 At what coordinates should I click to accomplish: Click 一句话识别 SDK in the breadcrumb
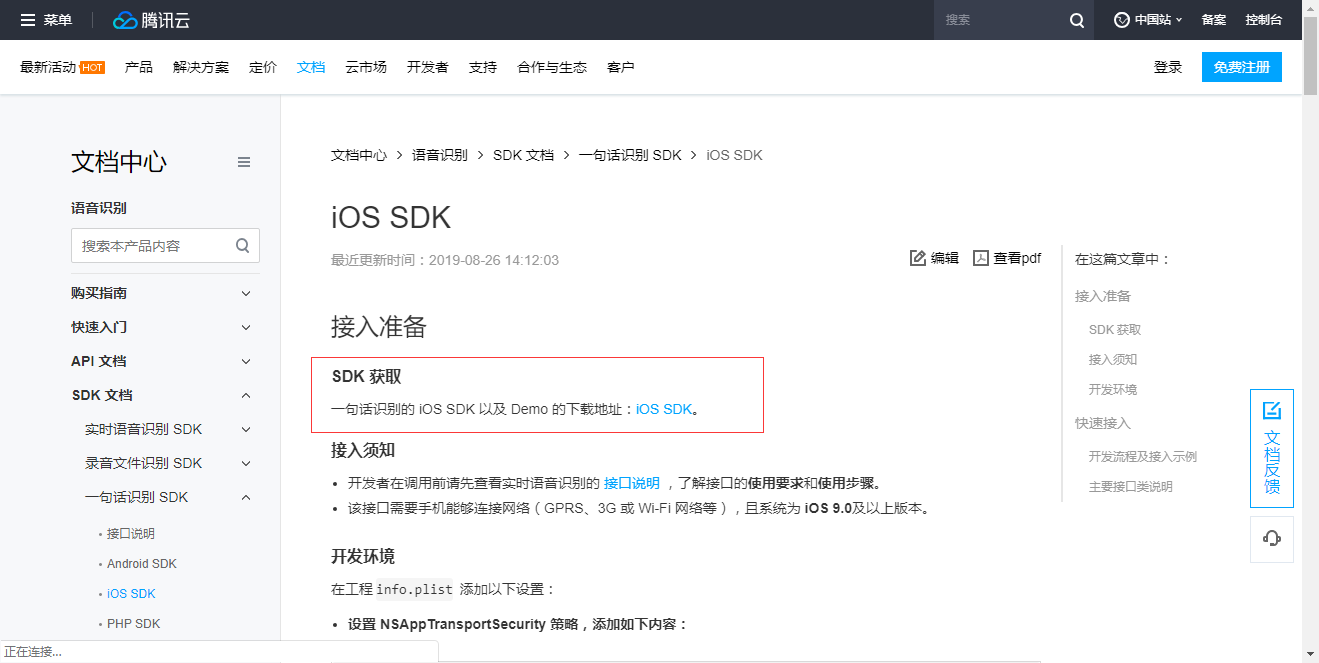coord(630,155)
